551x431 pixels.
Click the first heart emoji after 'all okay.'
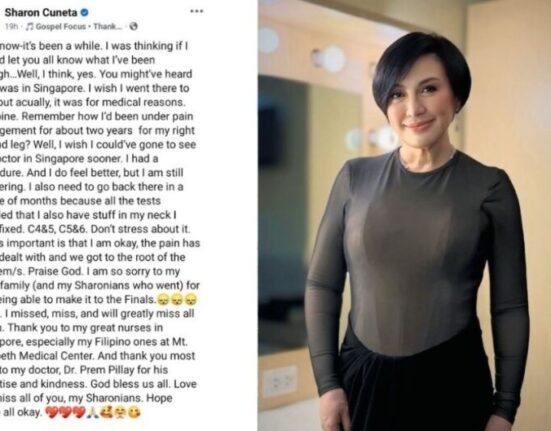tap(52, 413)
